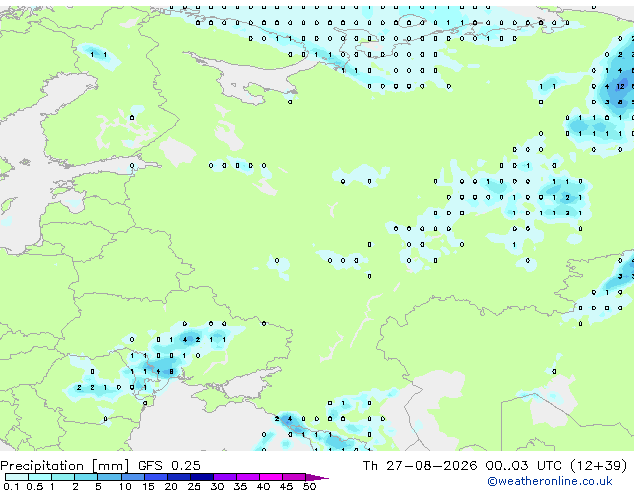The height and width of the screenshot is (490, 634).
Task: Click the '(12+39)' forecast offset text
Action: pos(598,466)
